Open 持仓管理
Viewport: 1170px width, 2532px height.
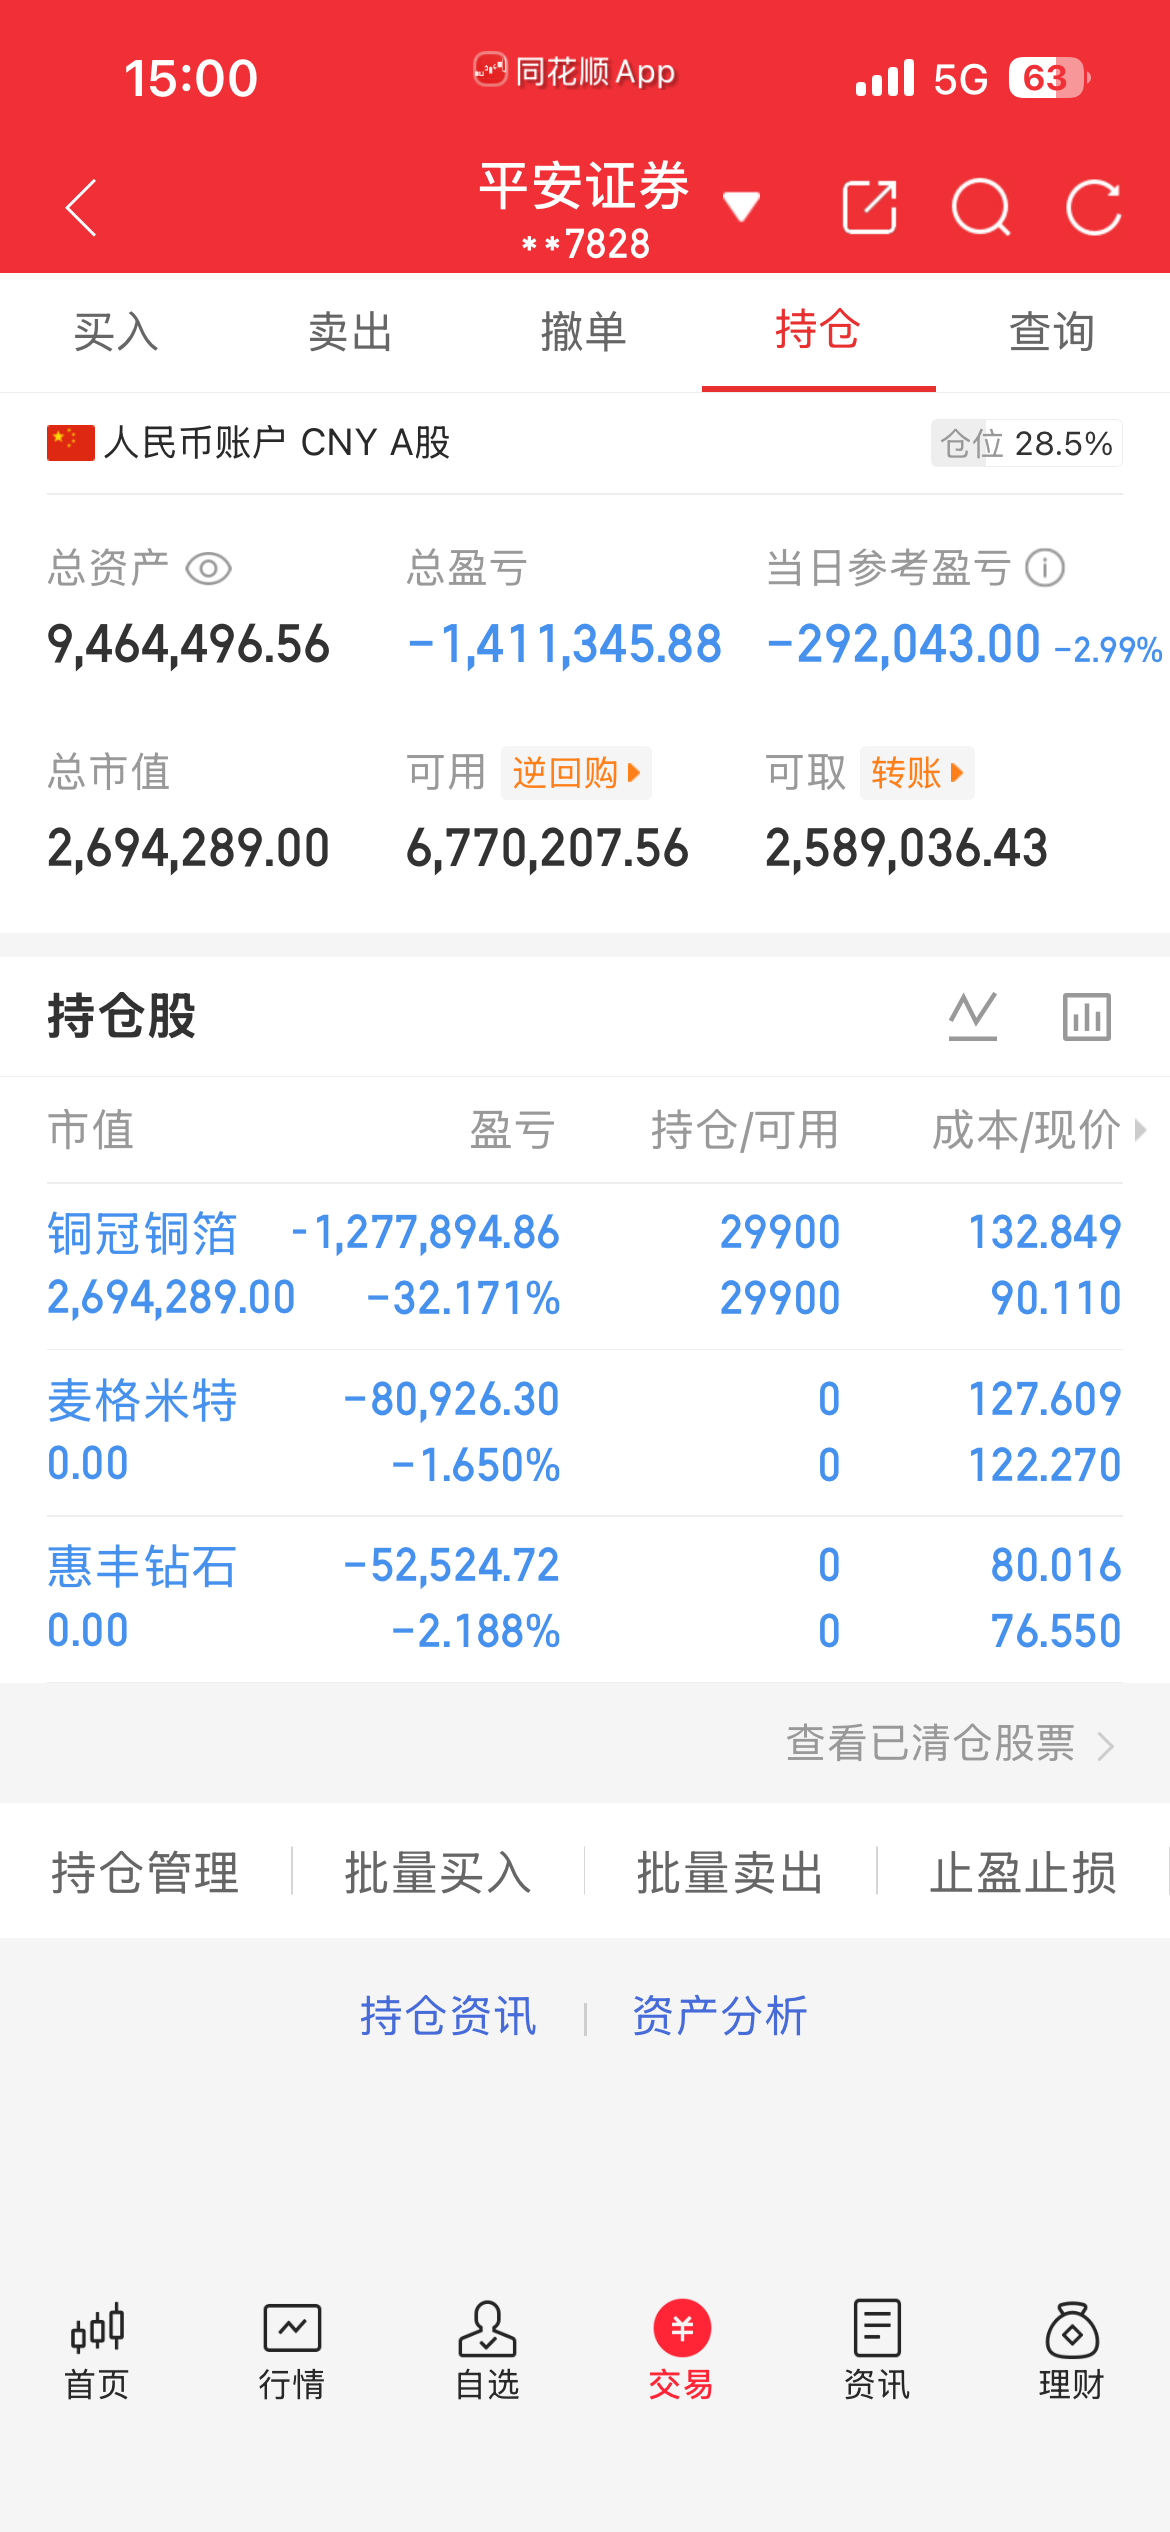click(x=146, y=1872)
